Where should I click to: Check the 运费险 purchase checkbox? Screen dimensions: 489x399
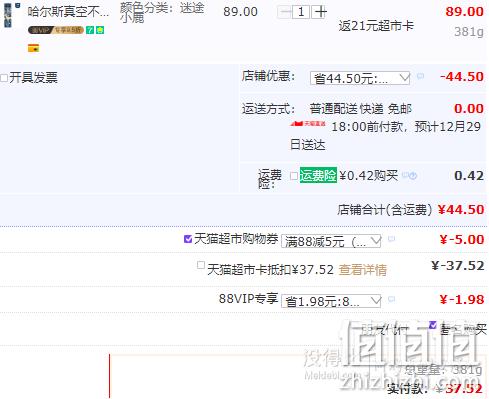click(294, 176)
